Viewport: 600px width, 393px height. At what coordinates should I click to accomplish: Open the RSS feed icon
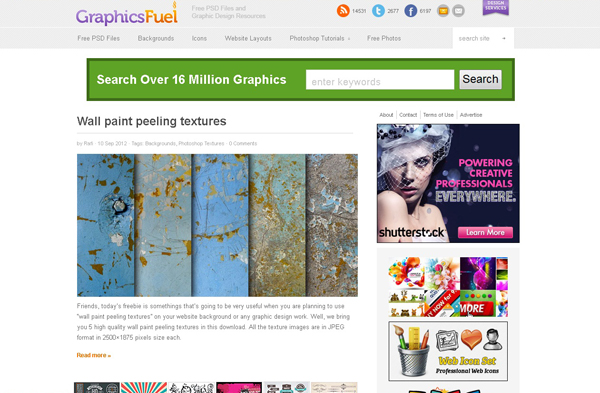[x=343, y=11]
